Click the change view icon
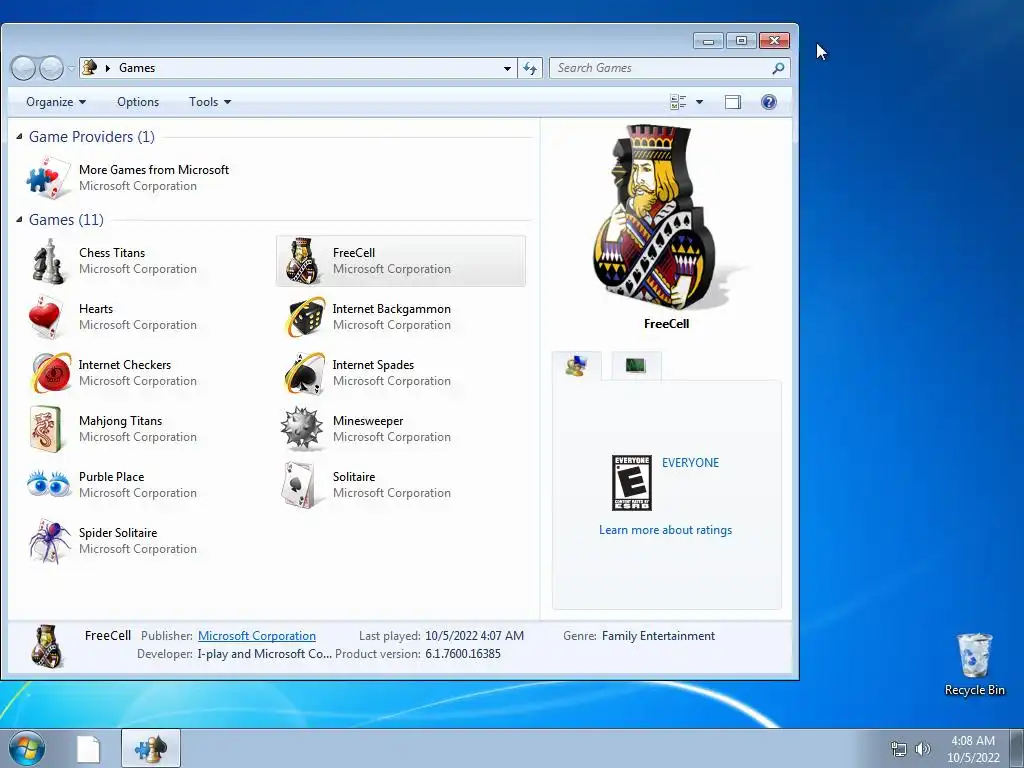Image resolution: width=1024 pixels, height=768 pixels. (x=678, y=102)
